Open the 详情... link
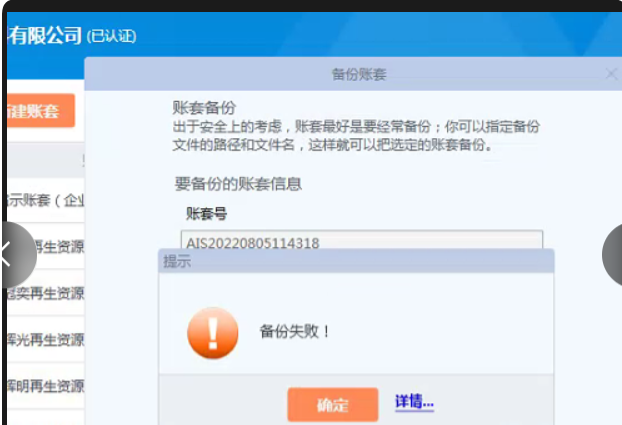The image size is (622, 425). [414, 403]
